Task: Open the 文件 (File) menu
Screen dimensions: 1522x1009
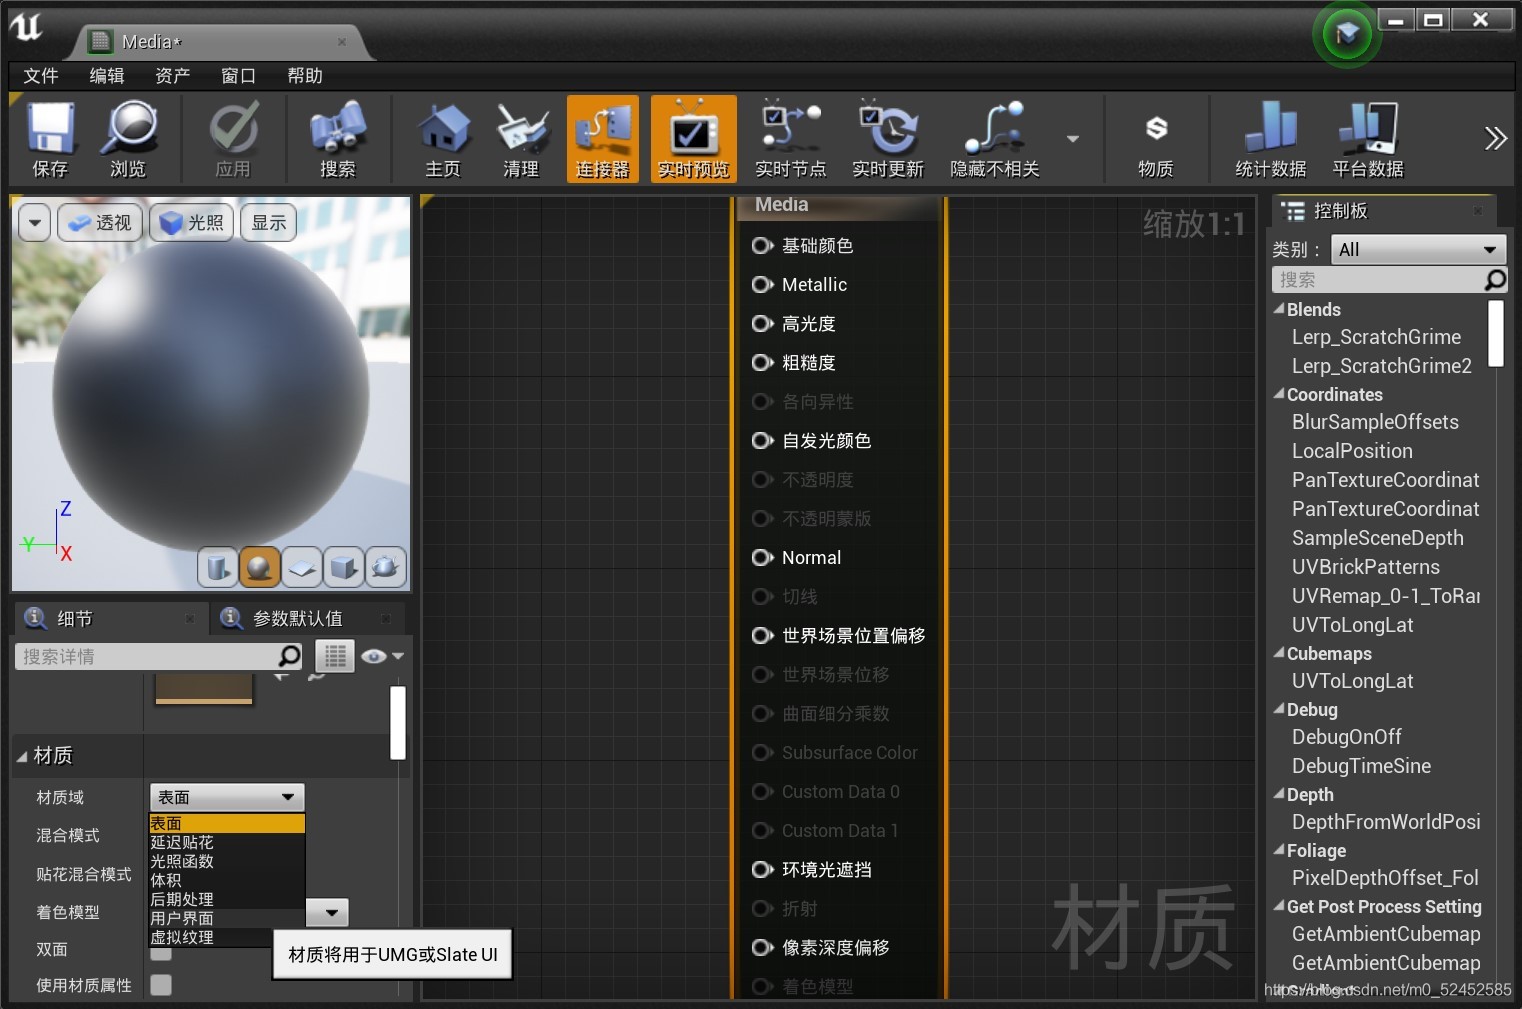Action: [x=41, y=76]
